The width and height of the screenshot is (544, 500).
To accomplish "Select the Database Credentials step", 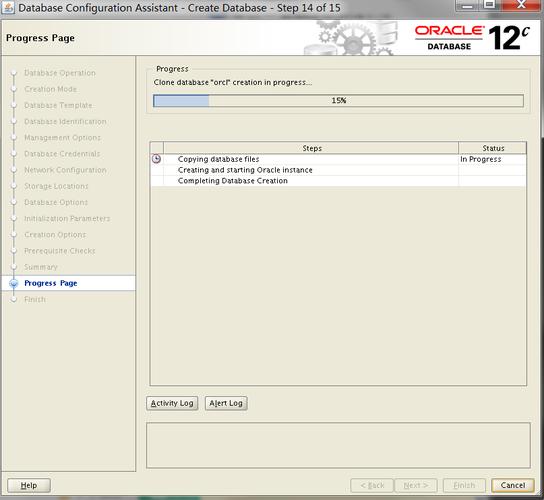I will pyautogui.click(x=62, y=154).
